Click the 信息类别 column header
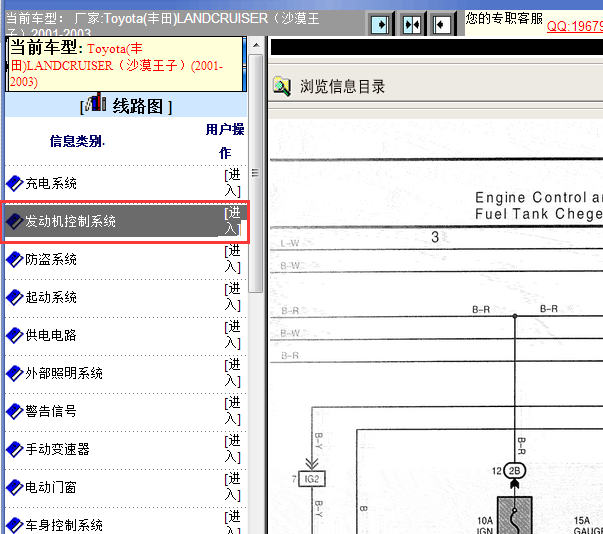The height and width of the screenshot is (534, 603). tap(77, 141)
